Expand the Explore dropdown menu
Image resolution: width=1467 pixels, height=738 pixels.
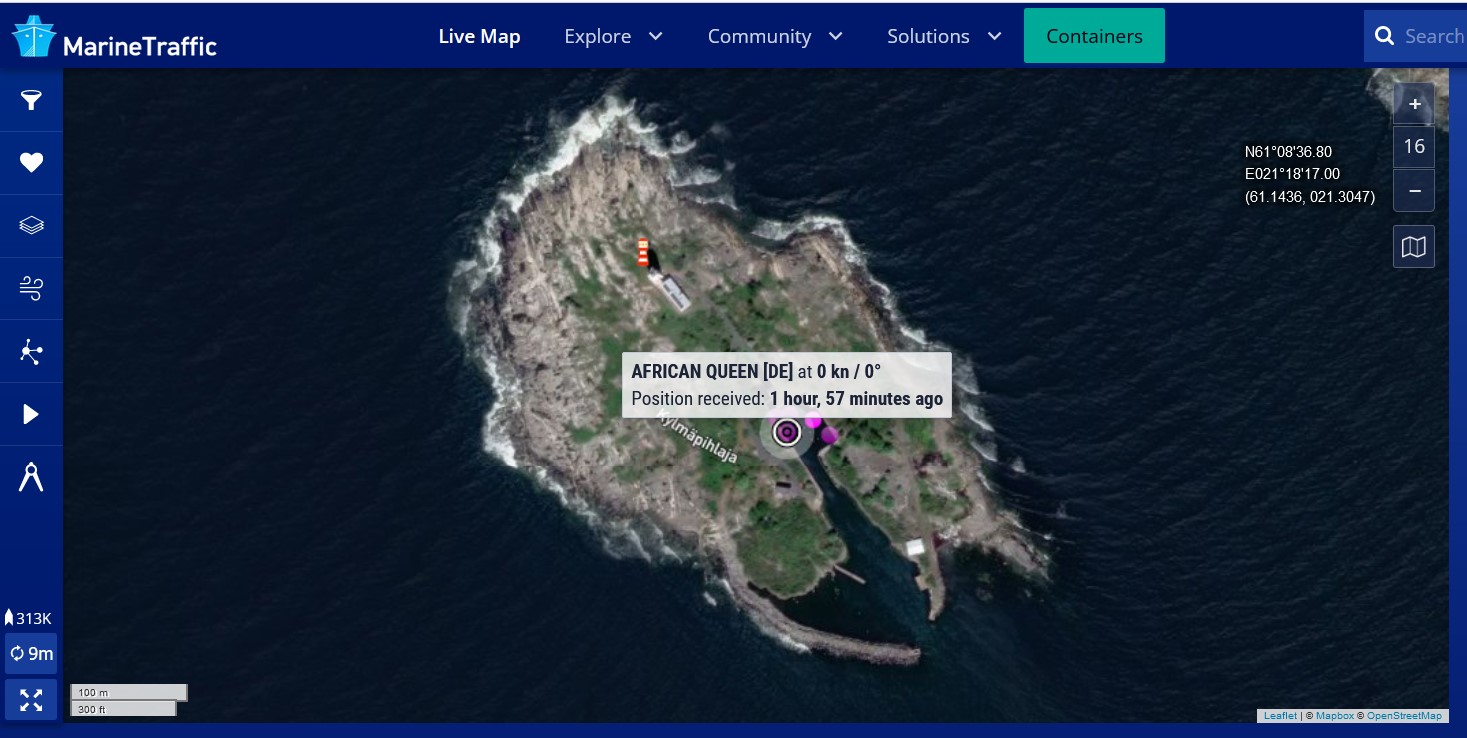pos(613,37)
